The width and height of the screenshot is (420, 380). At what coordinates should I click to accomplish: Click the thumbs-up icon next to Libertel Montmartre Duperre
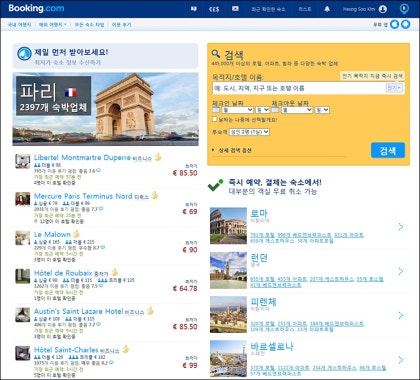158,157
